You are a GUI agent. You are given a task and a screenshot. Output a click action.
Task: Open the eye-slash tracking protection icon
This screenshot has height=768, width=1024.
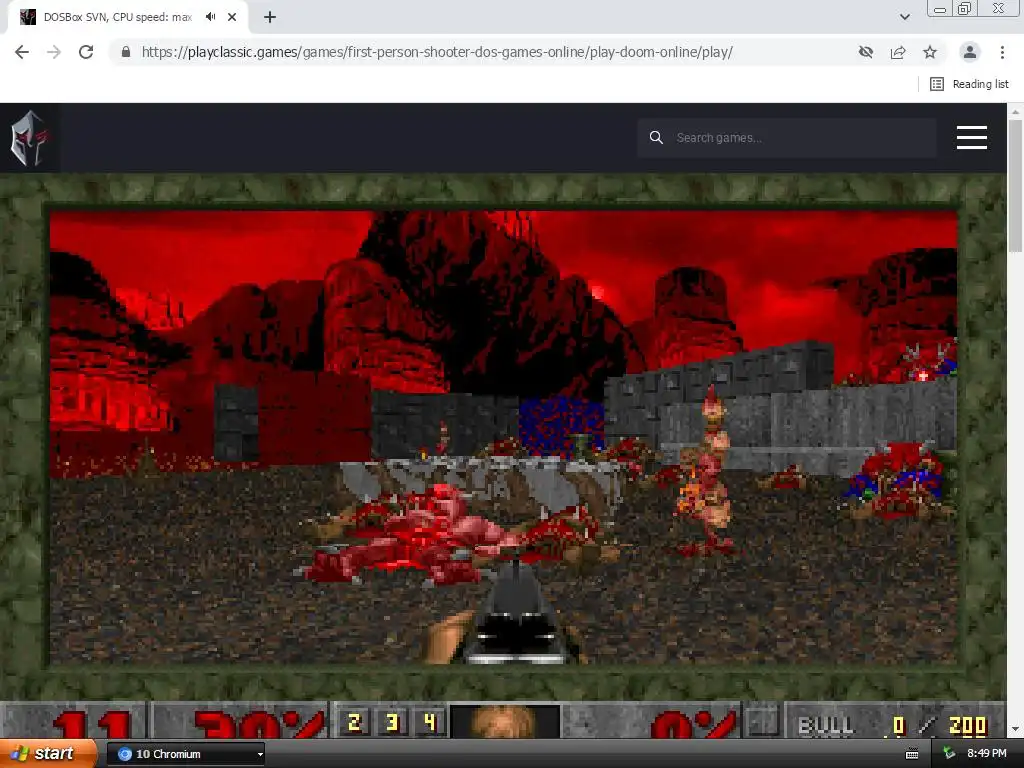(x=866, y=52)
